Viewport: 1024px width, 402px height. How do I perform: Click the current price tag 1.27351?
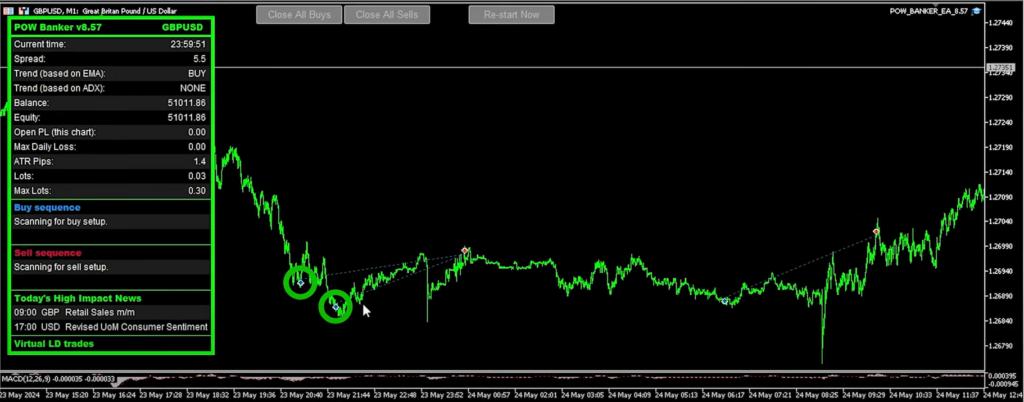coord(1000,68)
